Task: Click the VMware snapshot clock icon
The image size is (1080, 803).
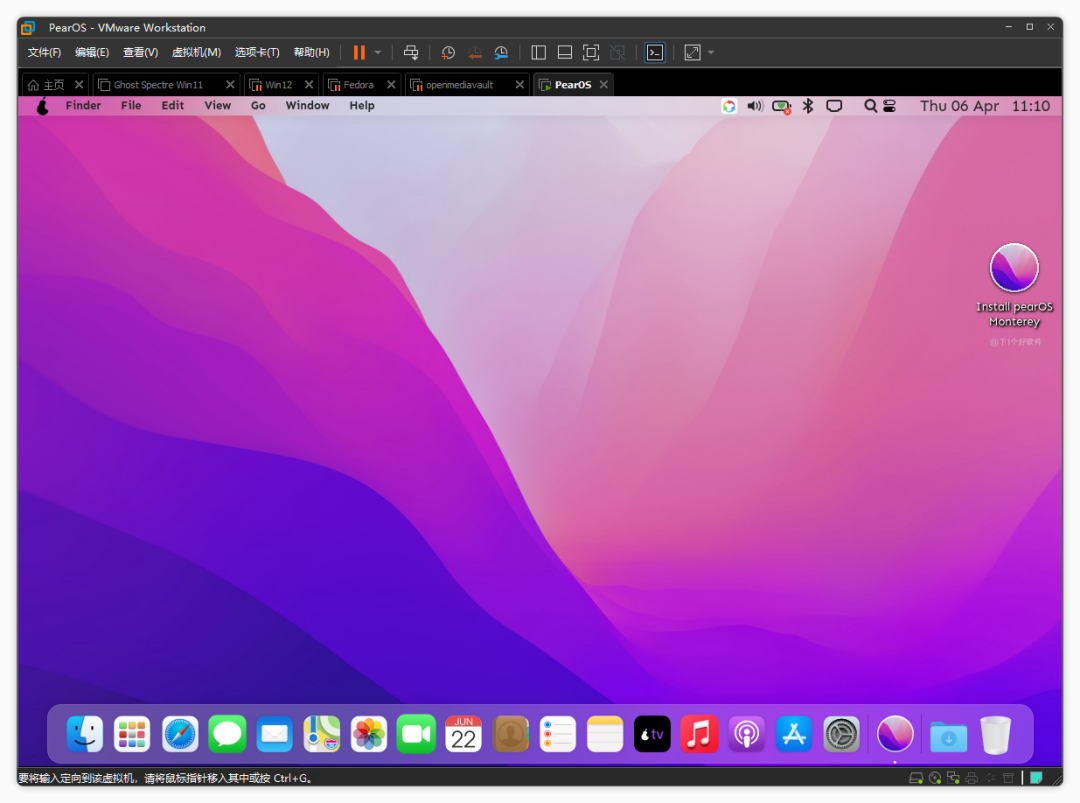Action: (448, 53)
